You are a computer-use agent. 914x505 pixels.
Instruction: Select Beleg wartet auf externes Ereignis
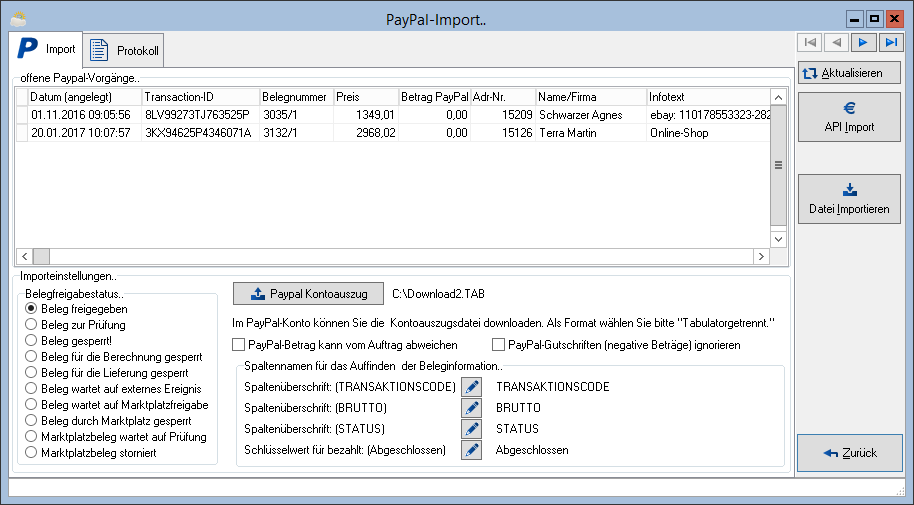[x=113, y=389]
